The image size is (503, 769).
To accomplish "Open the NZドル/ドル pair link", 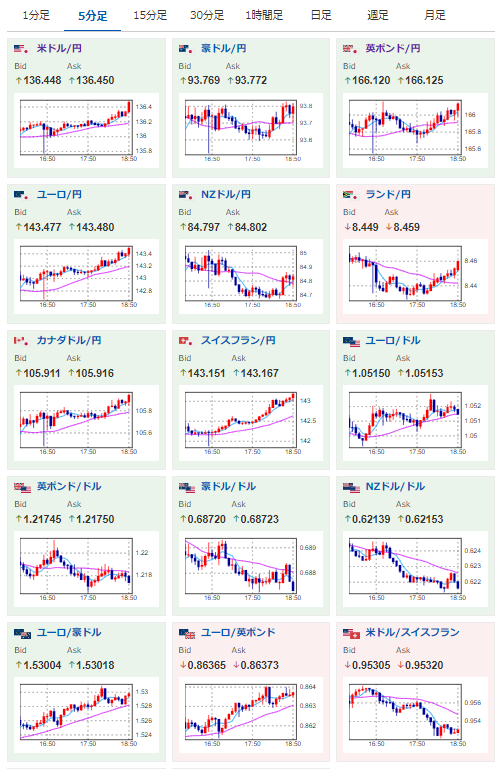I will click(x=395, y=487).
